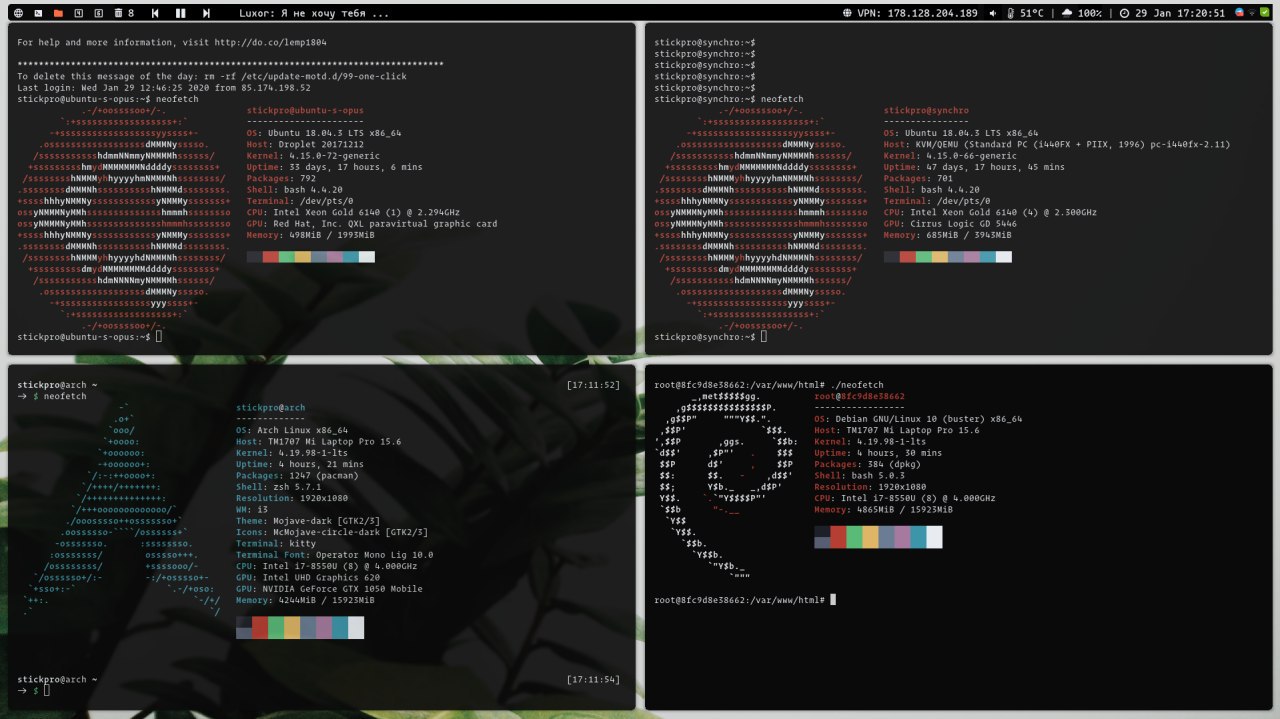Click red swatch in arch terminal palette
This screenshot has height=719, width=1280.
point(260,627)
